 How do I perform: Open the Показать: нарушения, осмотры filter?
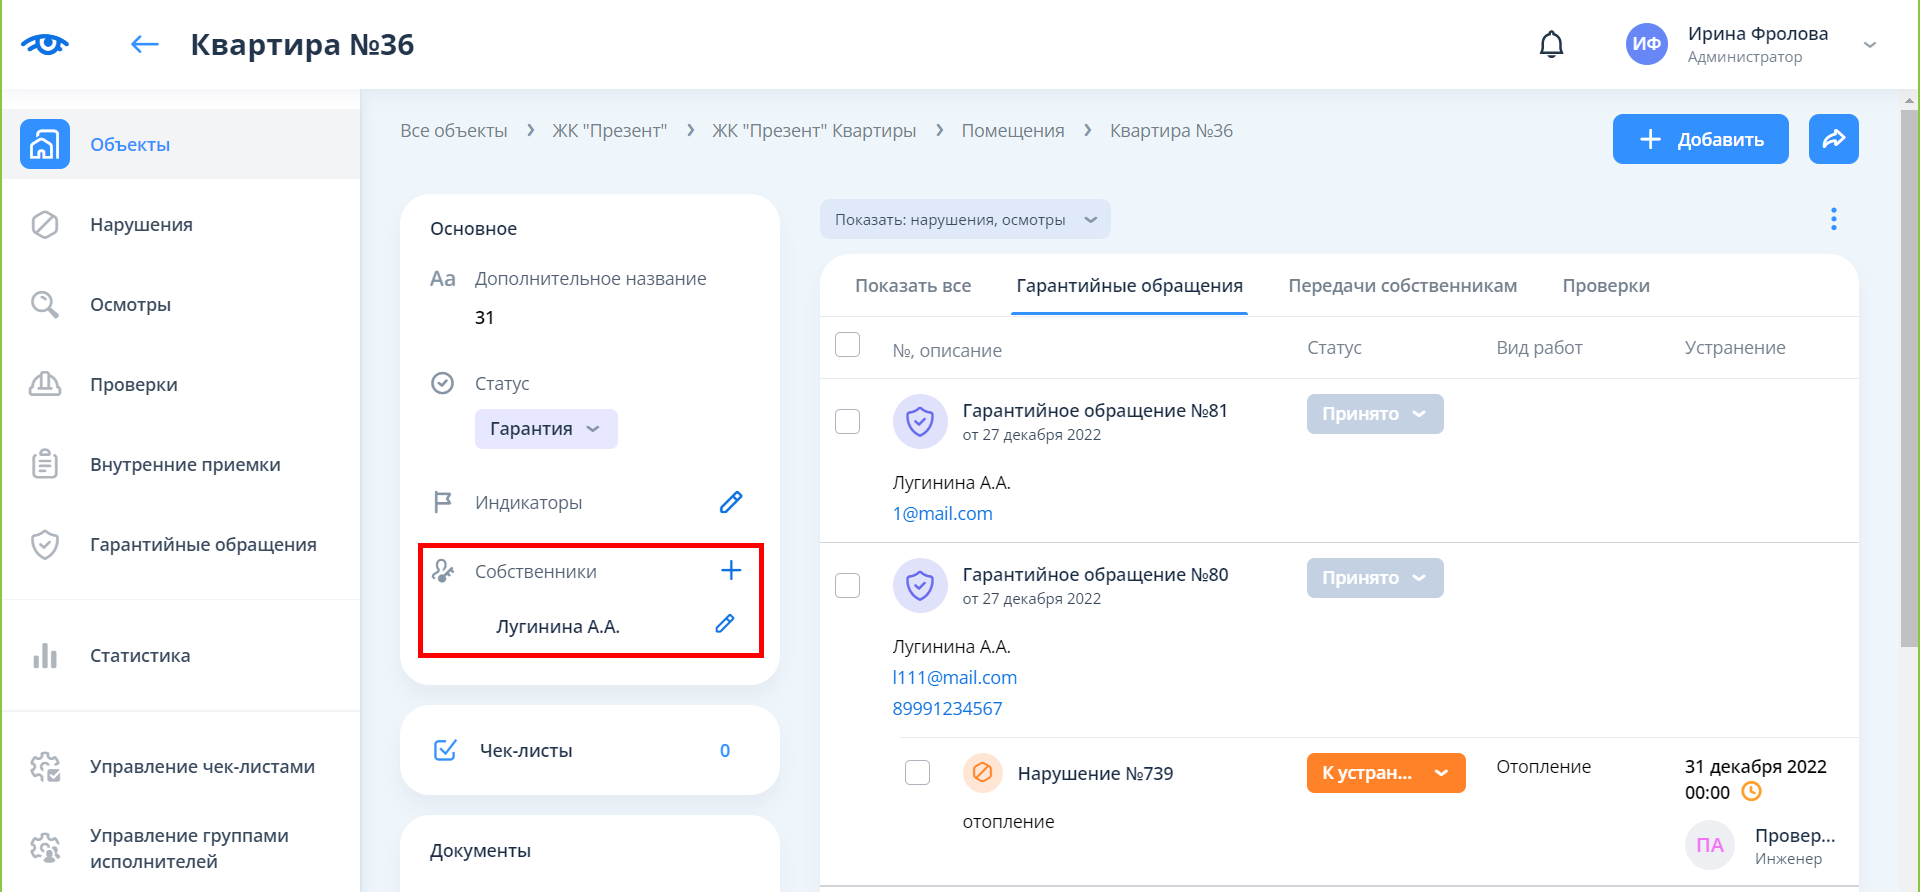click(x=965, y=220)
